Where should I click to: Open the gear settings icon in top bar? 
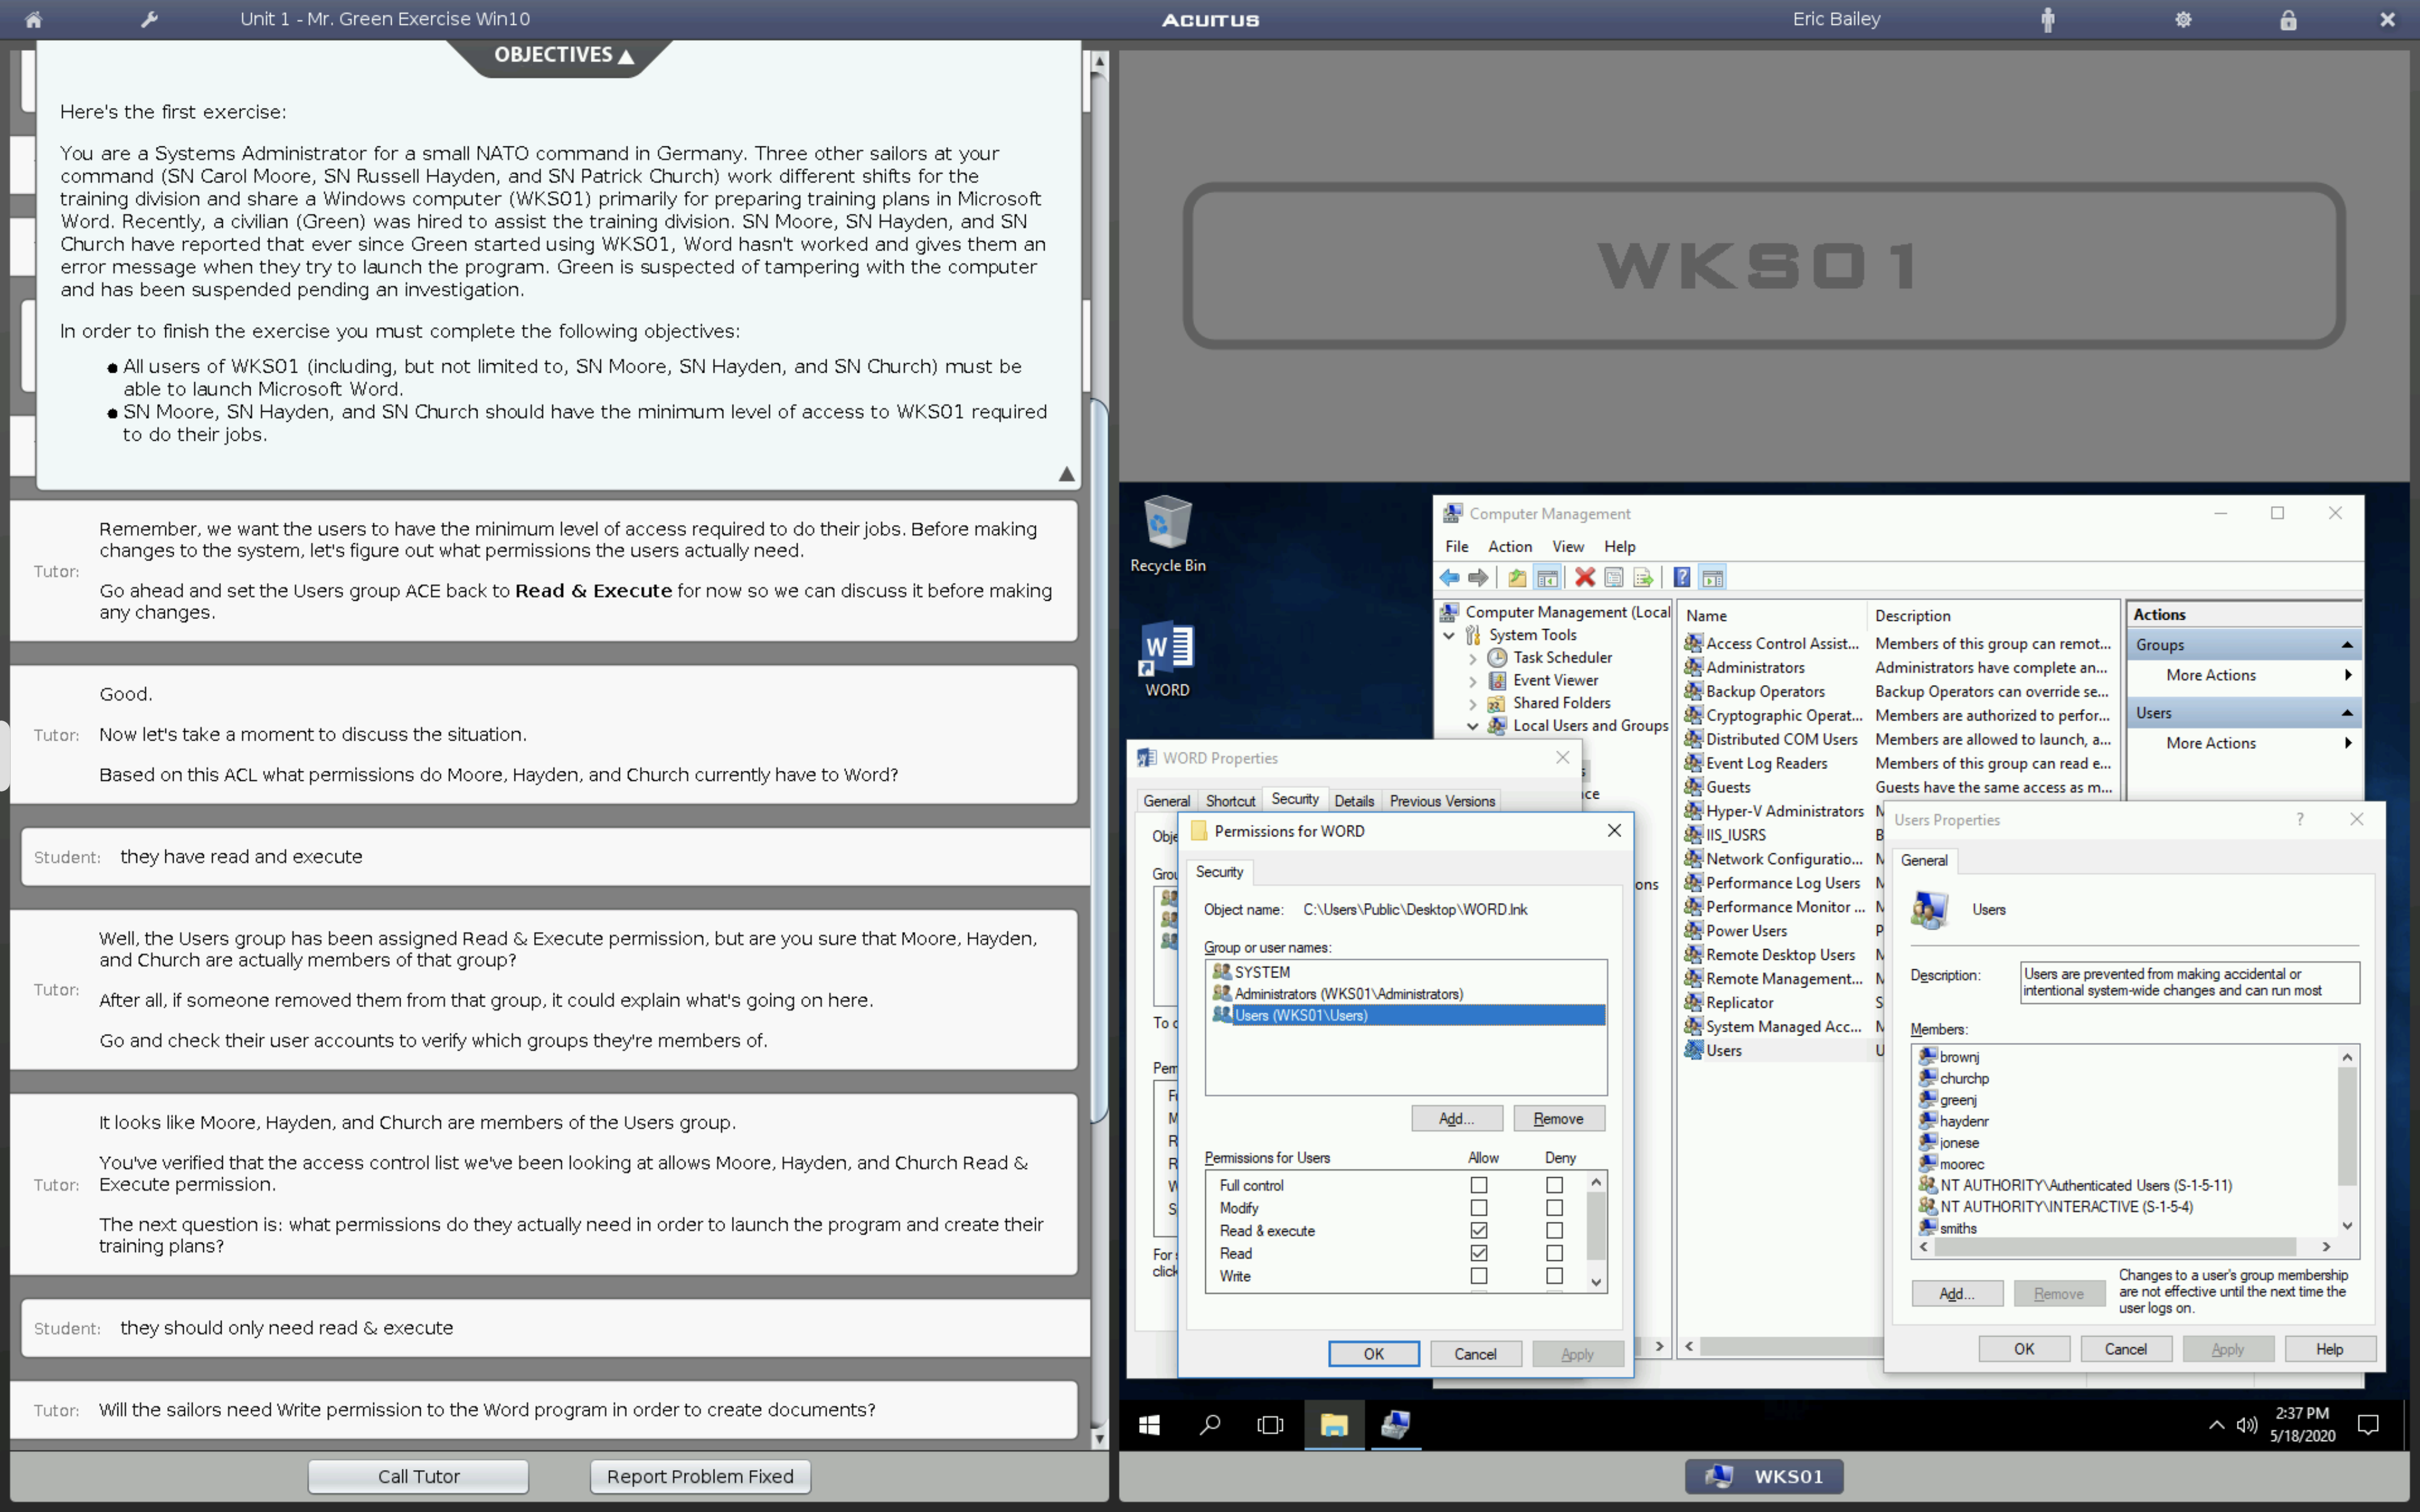(x=2183, y=19)
